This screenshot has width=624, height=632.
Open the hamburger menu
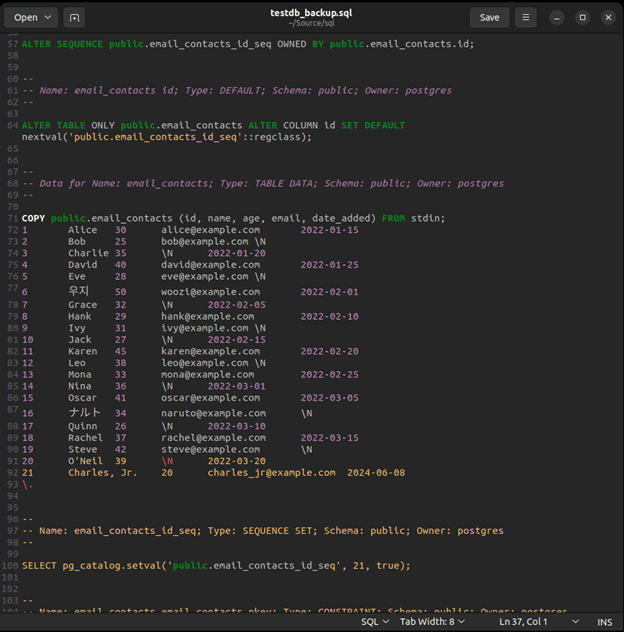pyautogui.click(x=526, y=17)
